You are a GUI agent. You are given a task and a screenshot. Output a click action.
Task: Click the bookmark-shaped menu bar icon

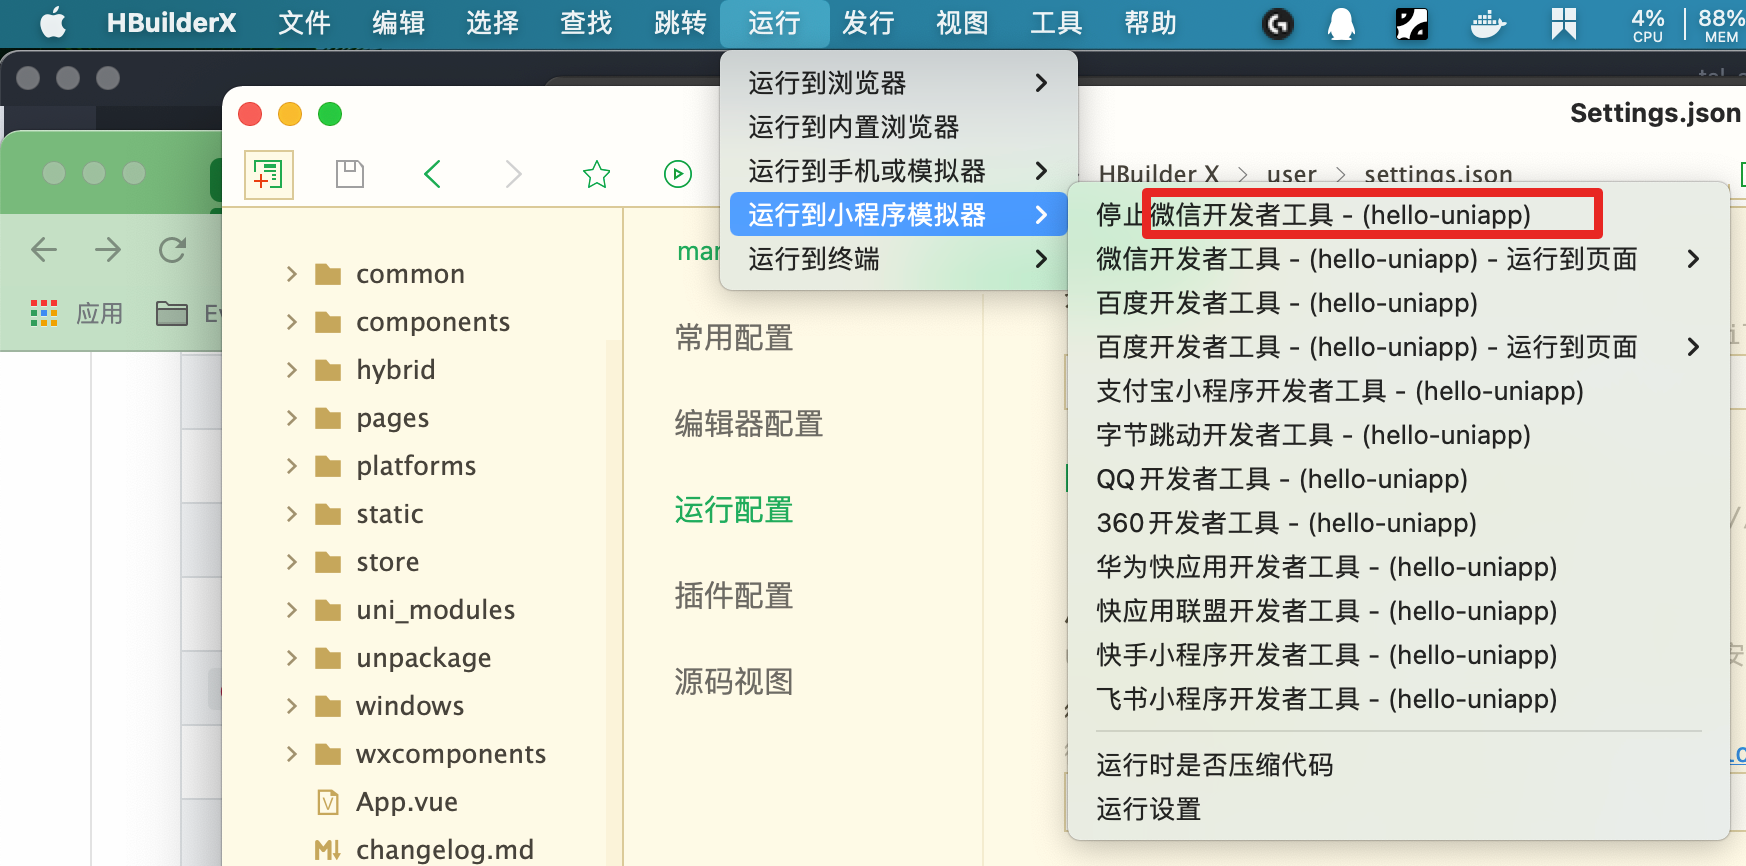point(1564,23)
